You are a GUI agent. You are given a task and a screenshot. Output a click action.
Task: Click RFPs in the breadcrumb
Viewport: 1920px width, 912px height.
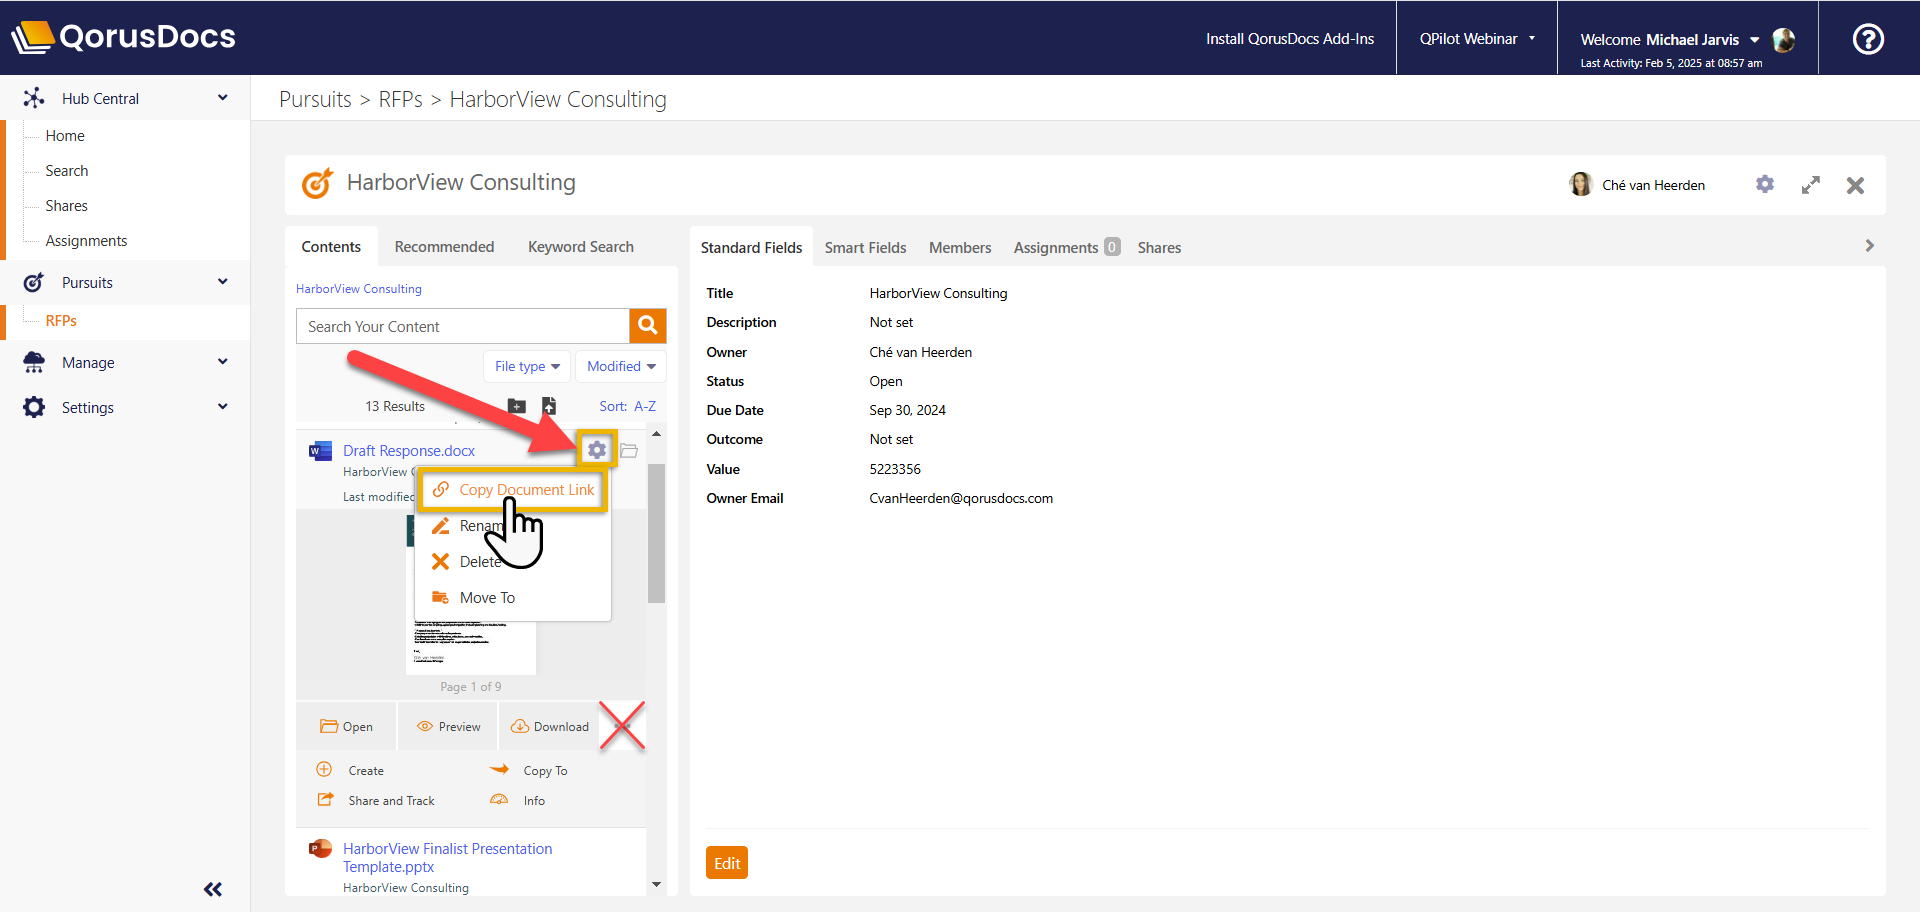(400, 99)
